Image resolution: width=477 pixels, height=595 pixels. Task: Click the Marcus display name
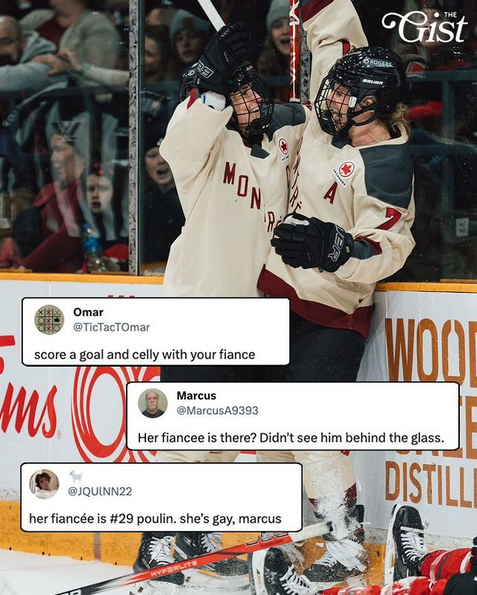(196, 396)
